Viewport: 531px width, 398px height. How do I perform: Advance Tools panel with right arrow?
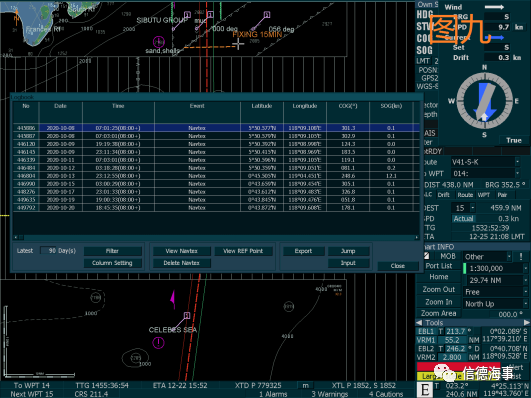(527, 322)
